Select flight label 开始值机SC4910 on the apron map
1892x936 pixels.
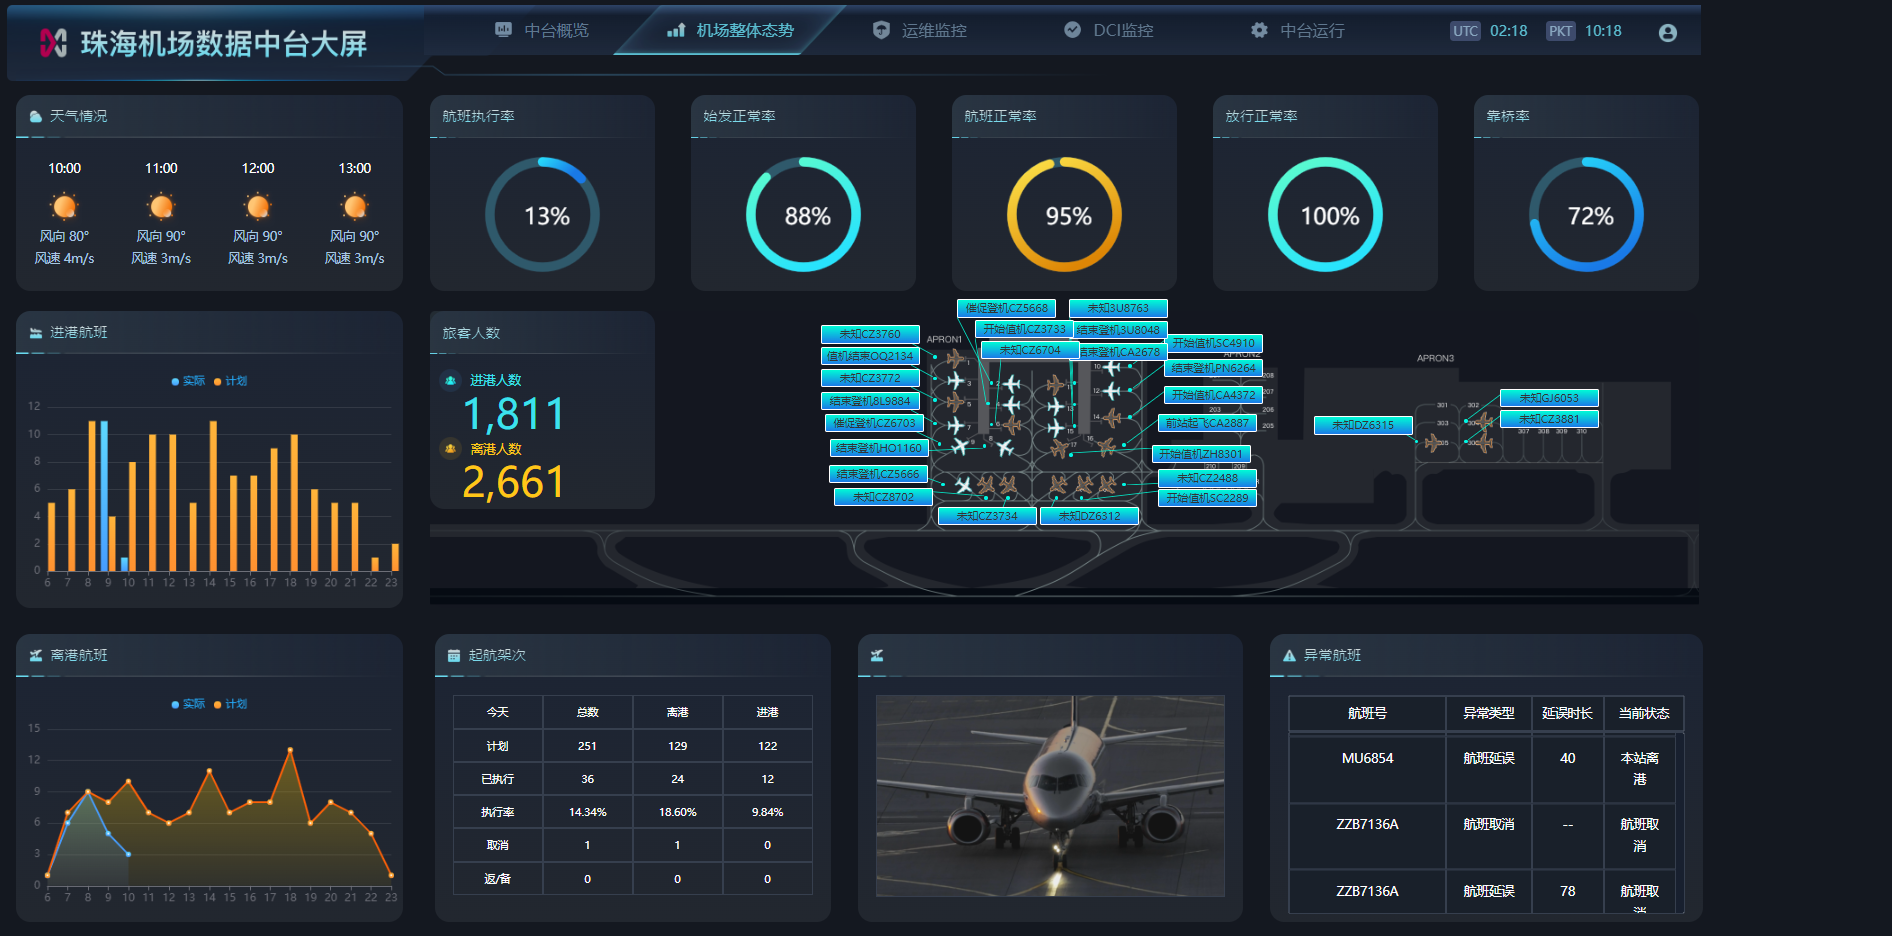(x=1213, y=343)
